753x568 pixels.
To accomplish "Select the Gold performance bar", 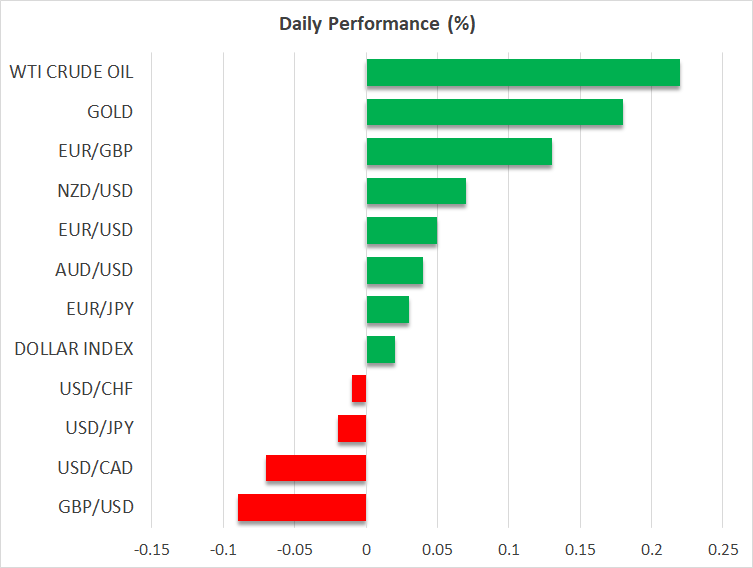I will click(x=495, y=112).
